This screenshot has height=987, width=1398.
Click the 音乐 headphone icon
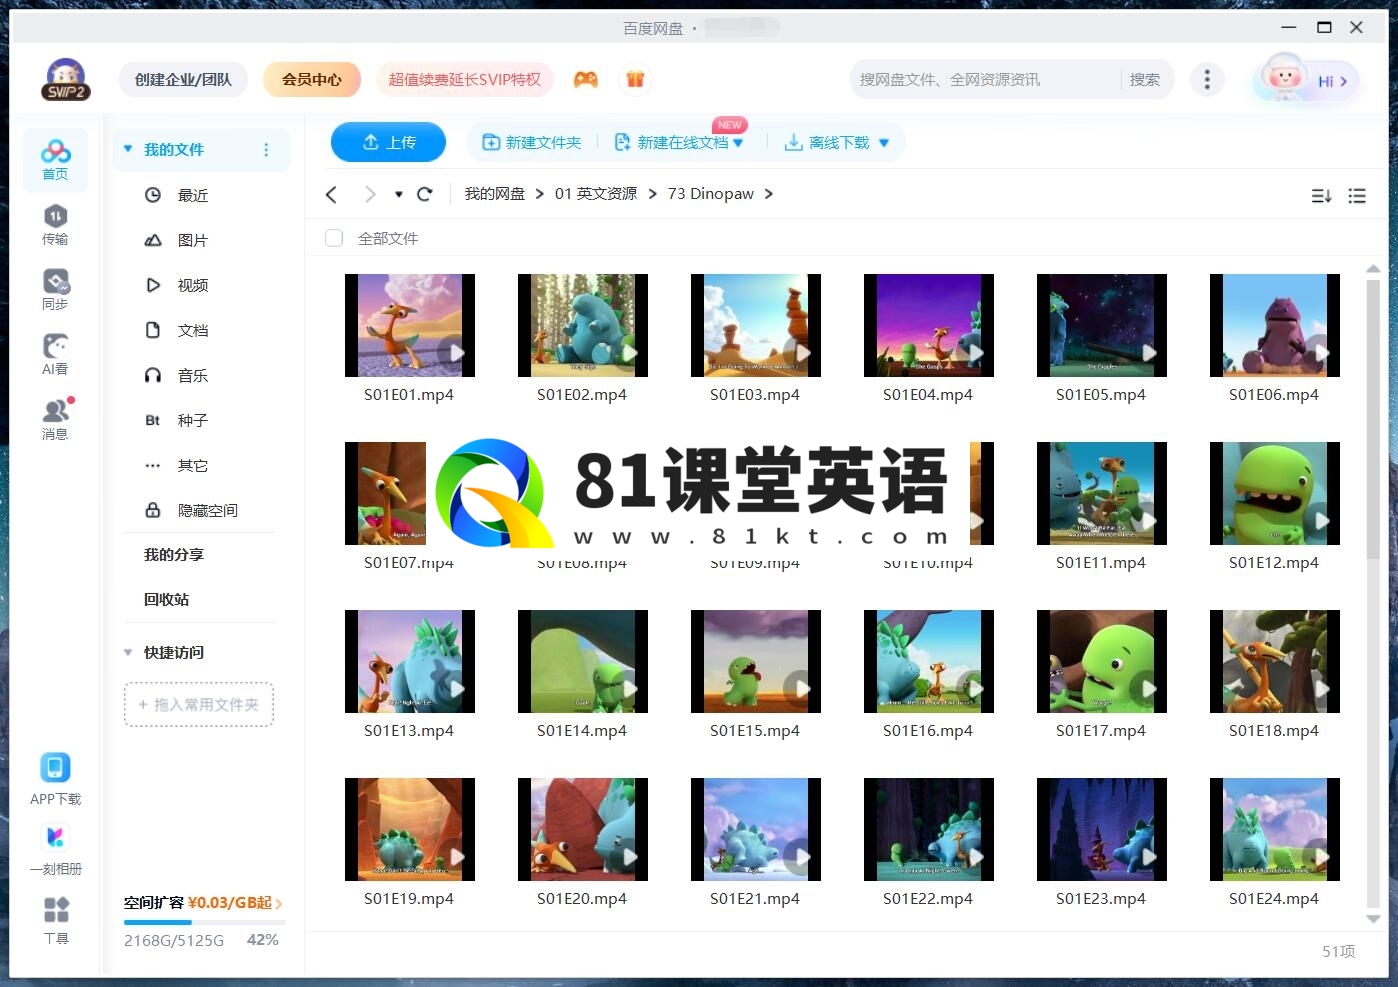tap(153, 375)
